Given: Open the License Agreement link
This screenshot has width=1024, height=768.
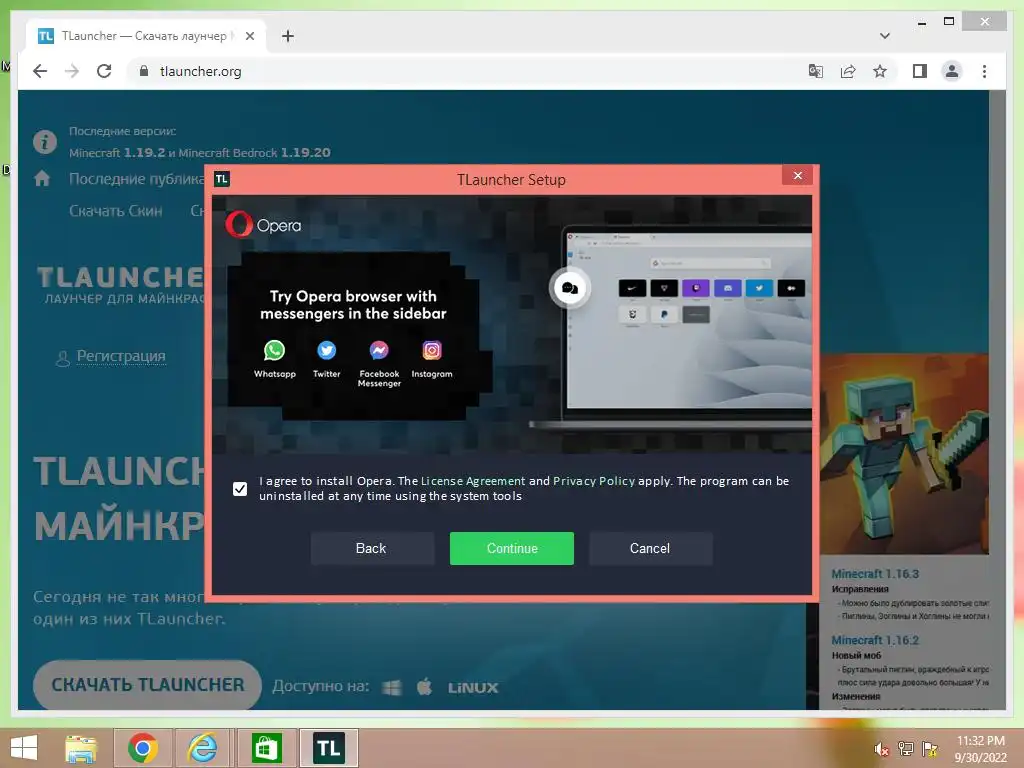Looking at the screenshot, I should click(473, 481).
